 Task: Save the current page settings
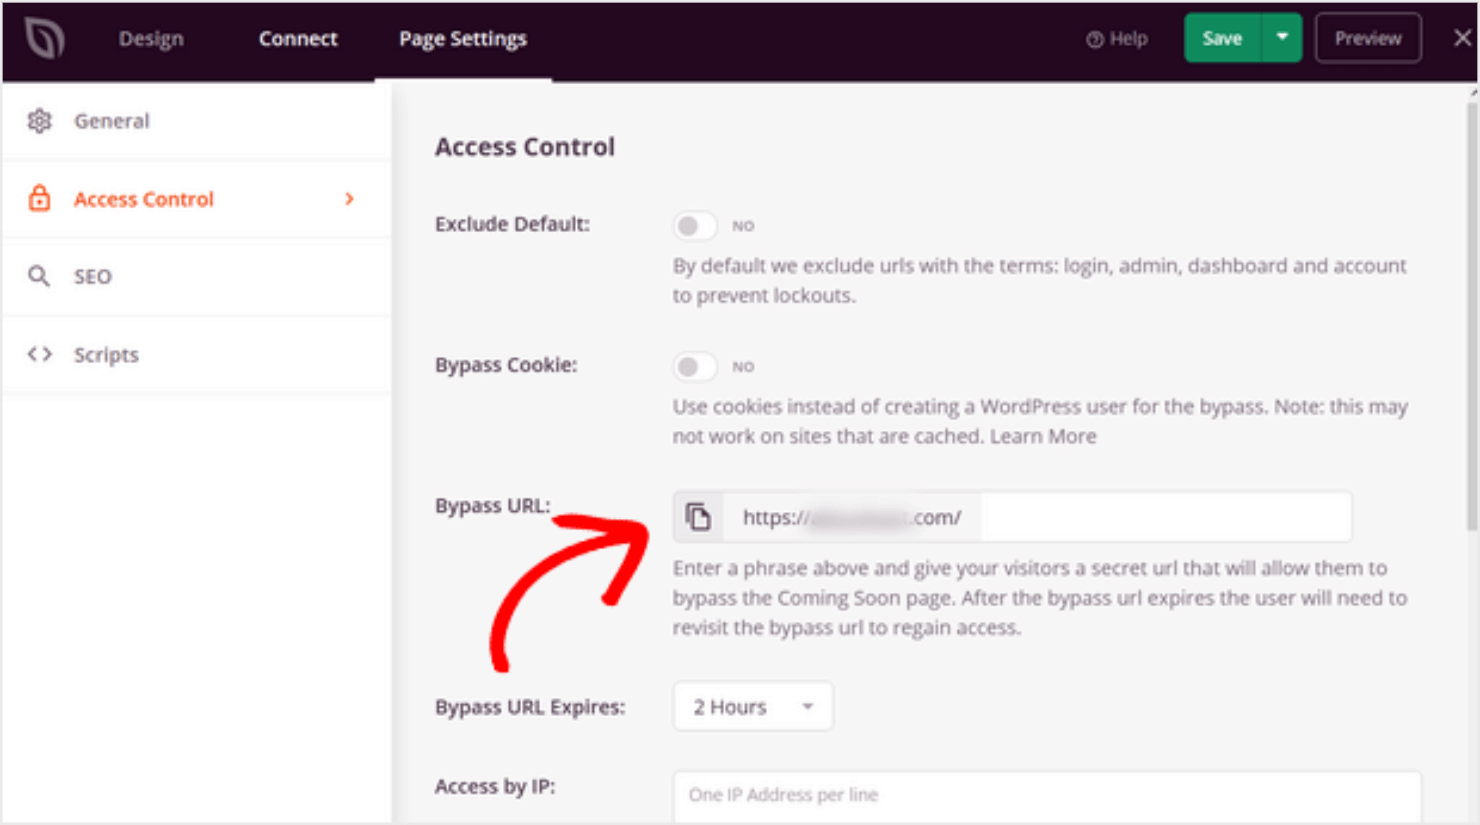1221,38
